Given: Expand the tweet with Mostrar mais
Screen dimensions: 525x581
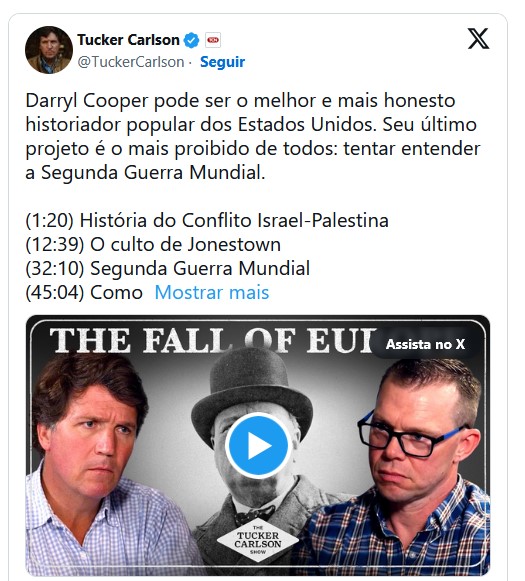Looking at the screenshot, I should coord(212,292).
